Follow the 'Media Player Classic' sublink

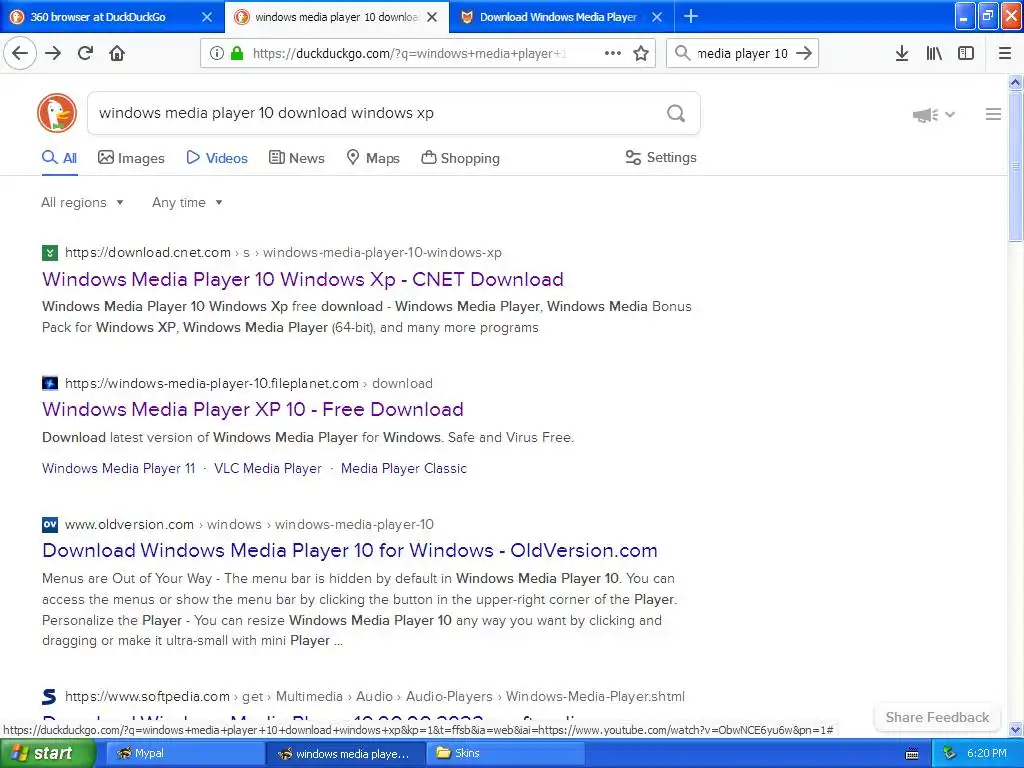coord(404,468)
